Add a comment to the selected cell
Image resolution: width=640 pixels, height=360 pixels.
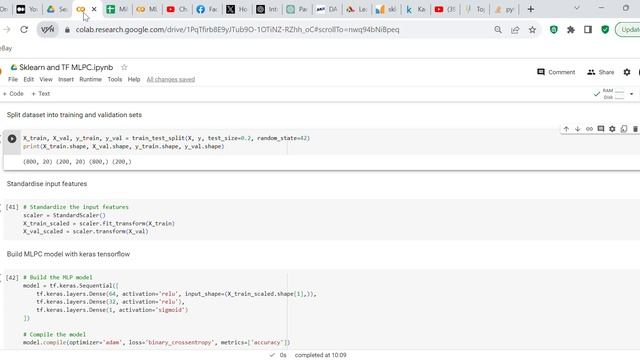click(600, 129)
